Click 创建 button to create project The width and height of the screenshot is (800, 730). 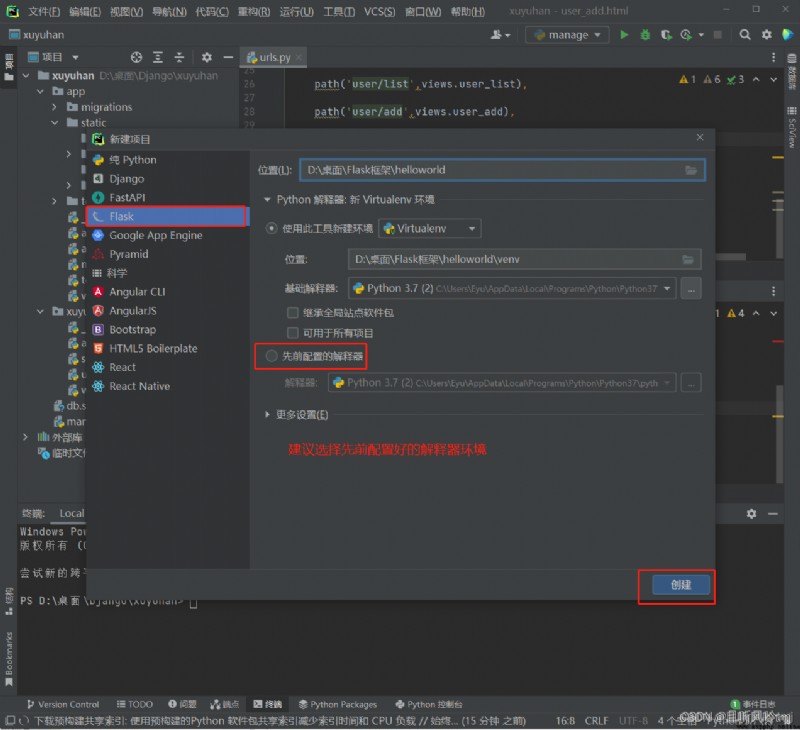(x=681, y=585)
